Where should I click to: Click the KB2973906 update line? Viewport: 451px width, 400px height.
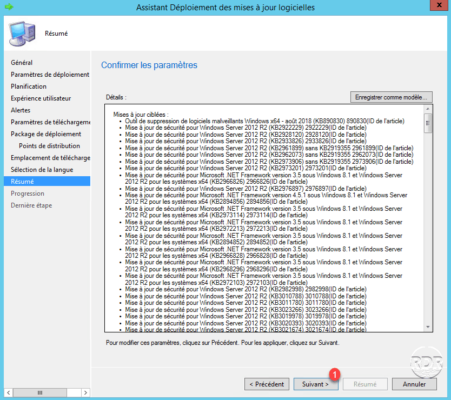269,161
